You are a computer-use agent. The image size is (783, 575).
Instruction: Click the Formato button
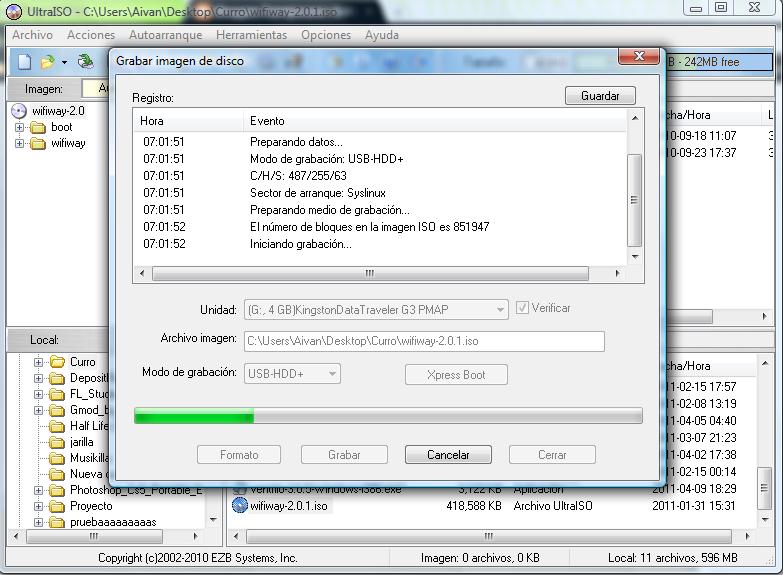[239, 455]
